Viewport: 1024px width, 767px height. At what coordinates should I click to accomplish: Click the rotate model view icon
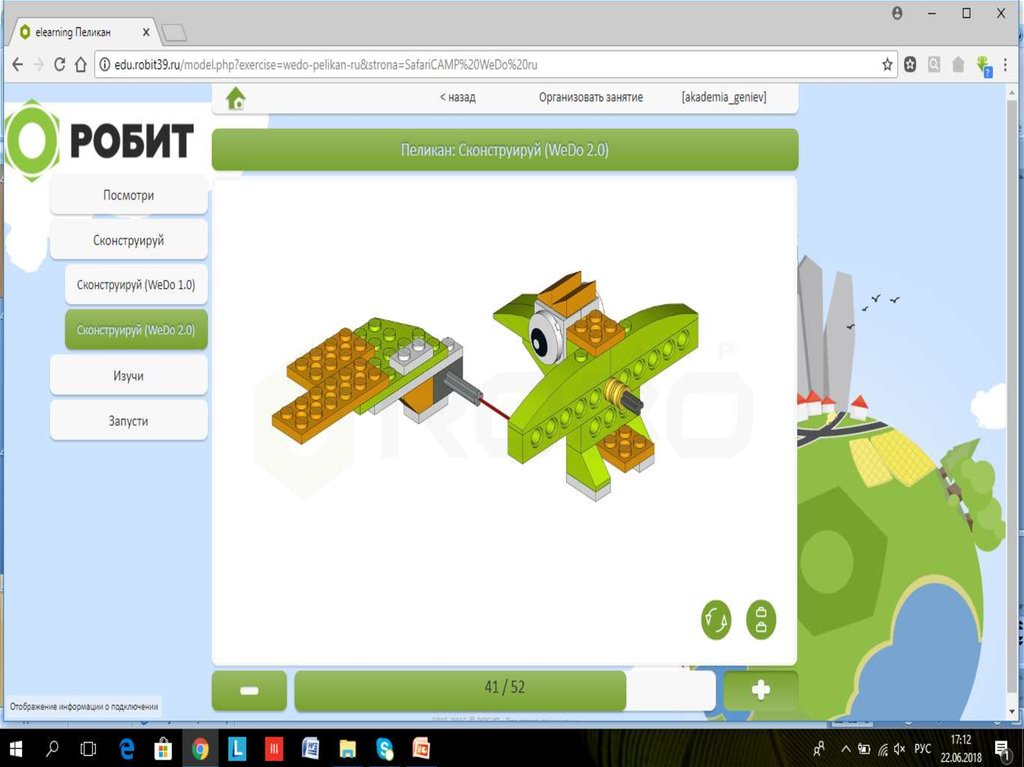click(716, 619)
